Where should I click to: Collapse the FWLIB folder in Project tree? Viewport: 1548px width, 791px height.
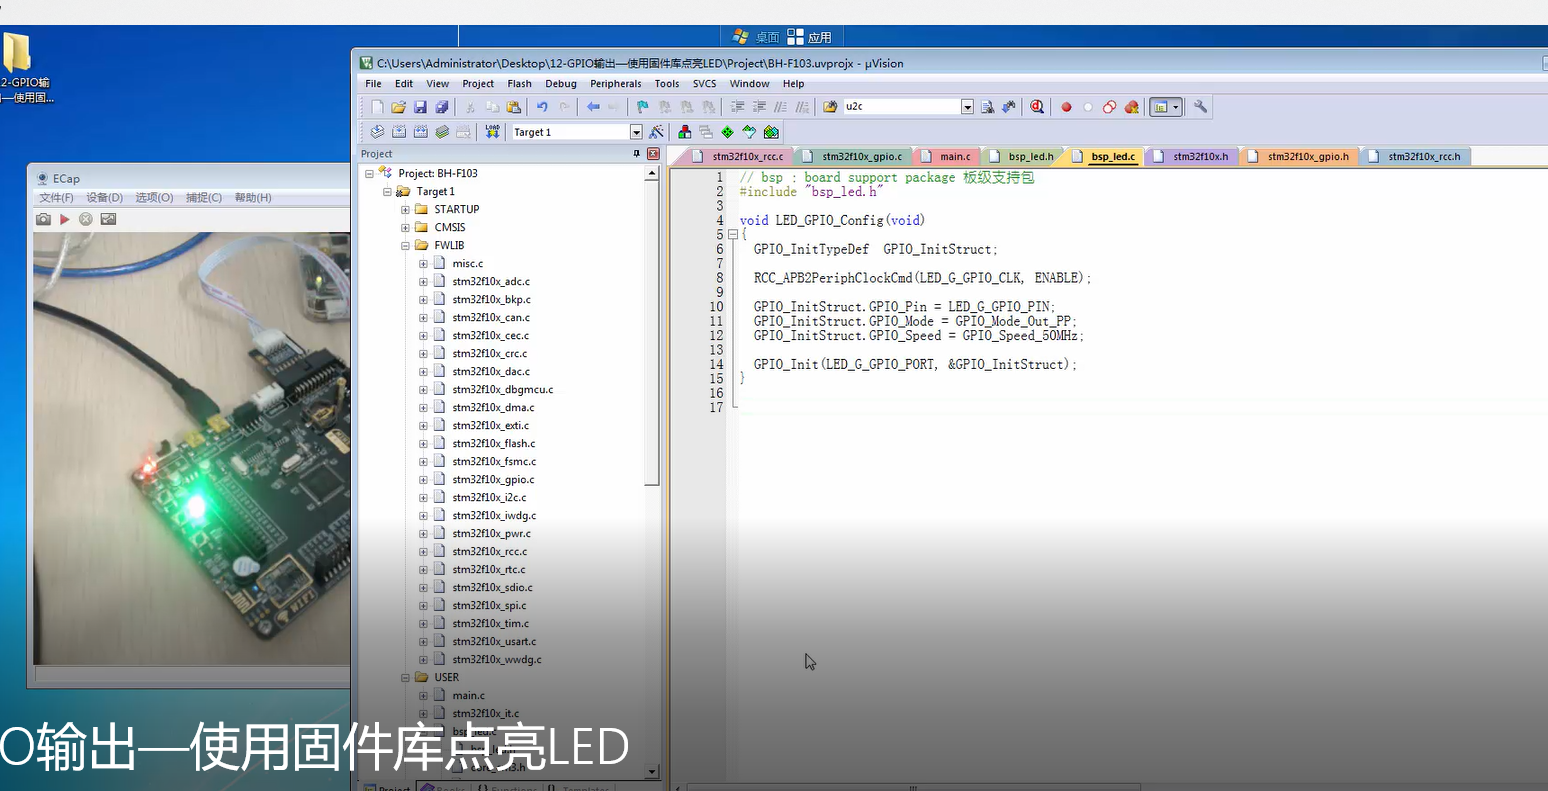[x=406, y=245]
